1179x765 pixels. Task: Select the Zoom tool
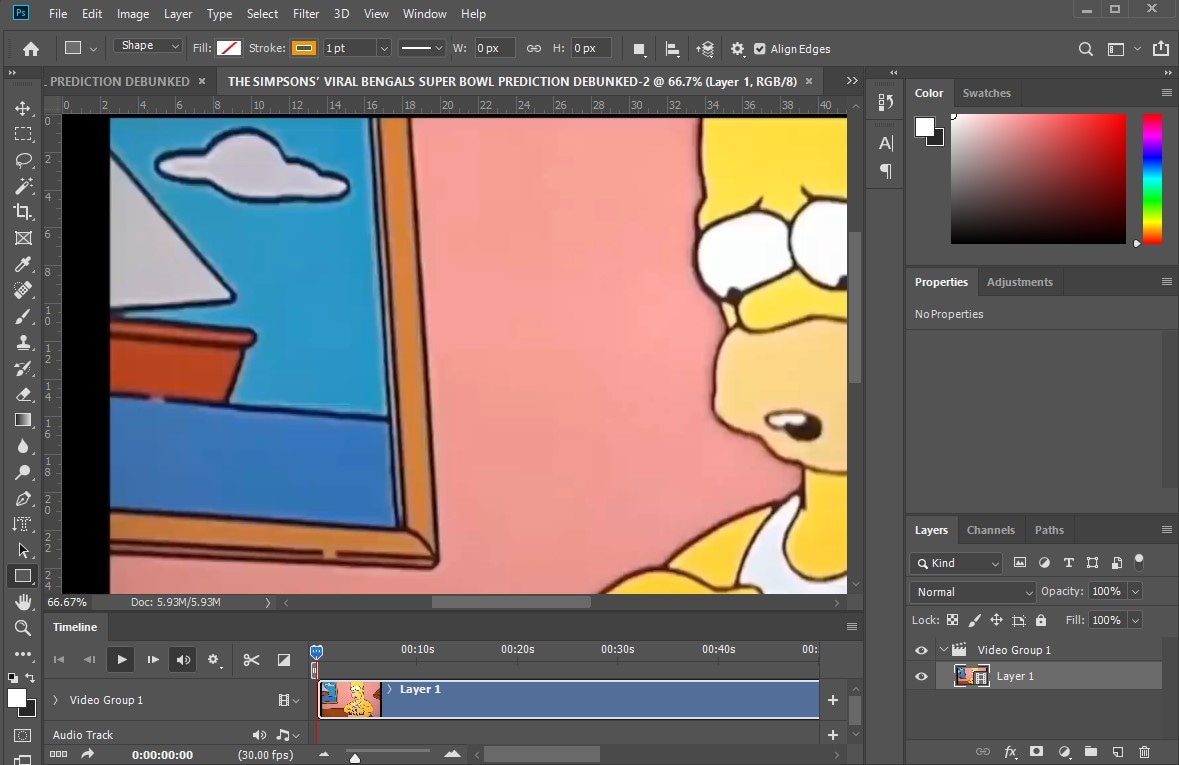click(x=23, y=627)
